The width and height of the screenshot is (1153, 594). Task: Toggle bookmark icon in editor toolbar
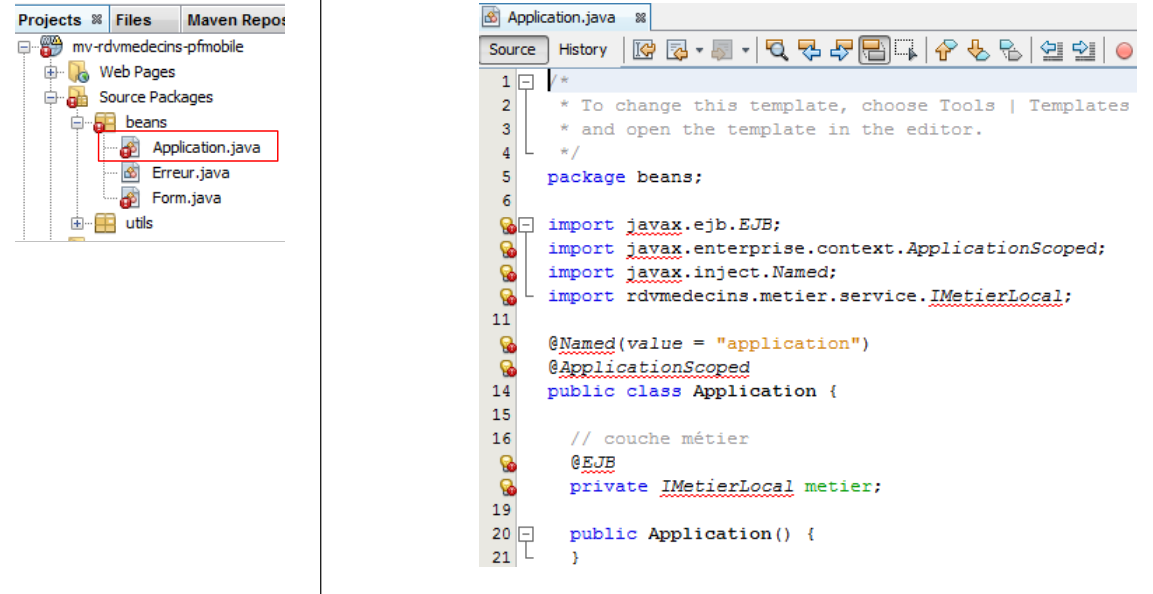[x=1011, y=50]
